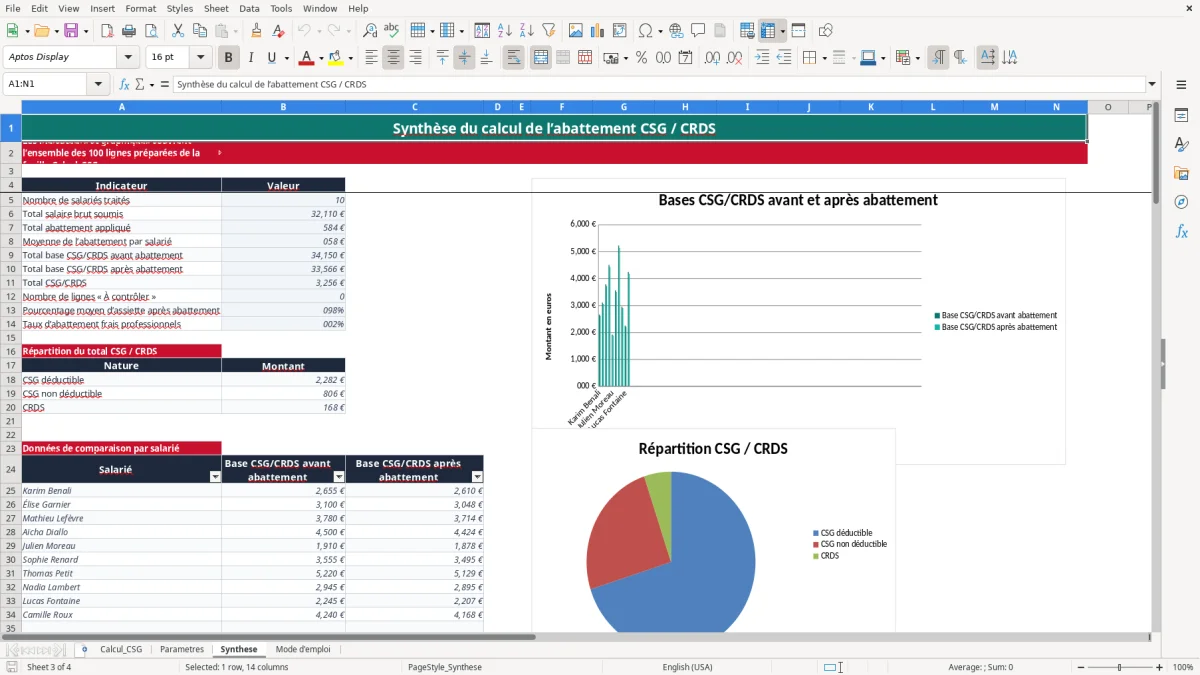Click PageStyle_Synthese in status bar
The width and height of the screenshot is (1200, 675).
(x=445, y=667)
